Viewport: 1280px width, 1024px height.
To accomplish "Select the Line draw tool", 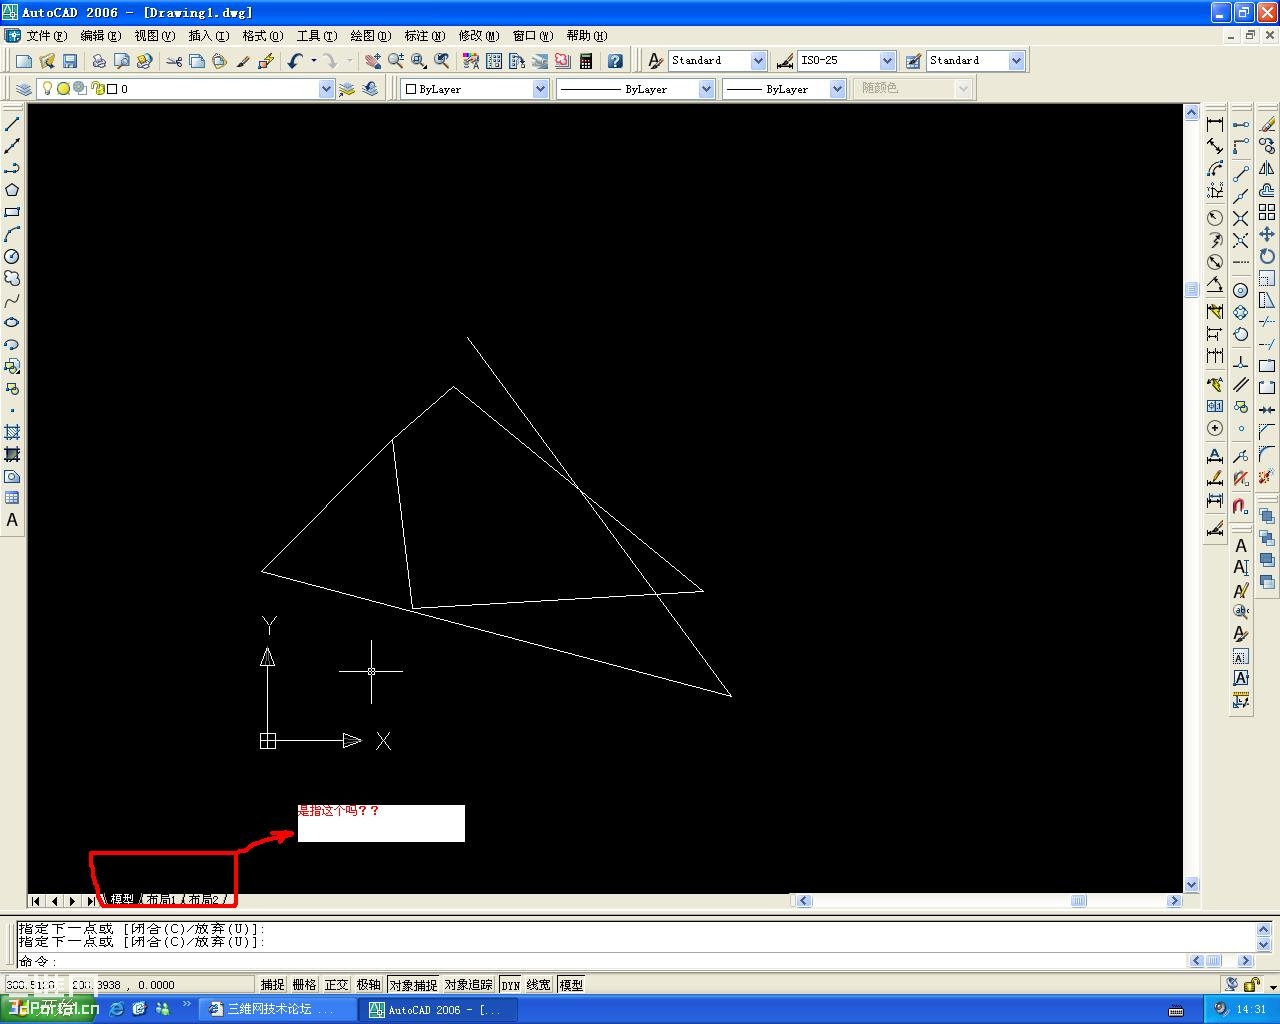I will tap(12, 124).
